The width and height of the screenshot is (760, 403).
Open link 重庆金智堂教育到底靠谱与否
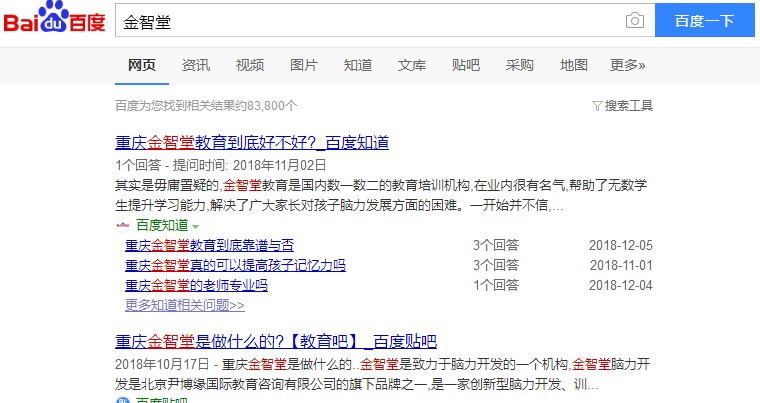pos(209,246)
